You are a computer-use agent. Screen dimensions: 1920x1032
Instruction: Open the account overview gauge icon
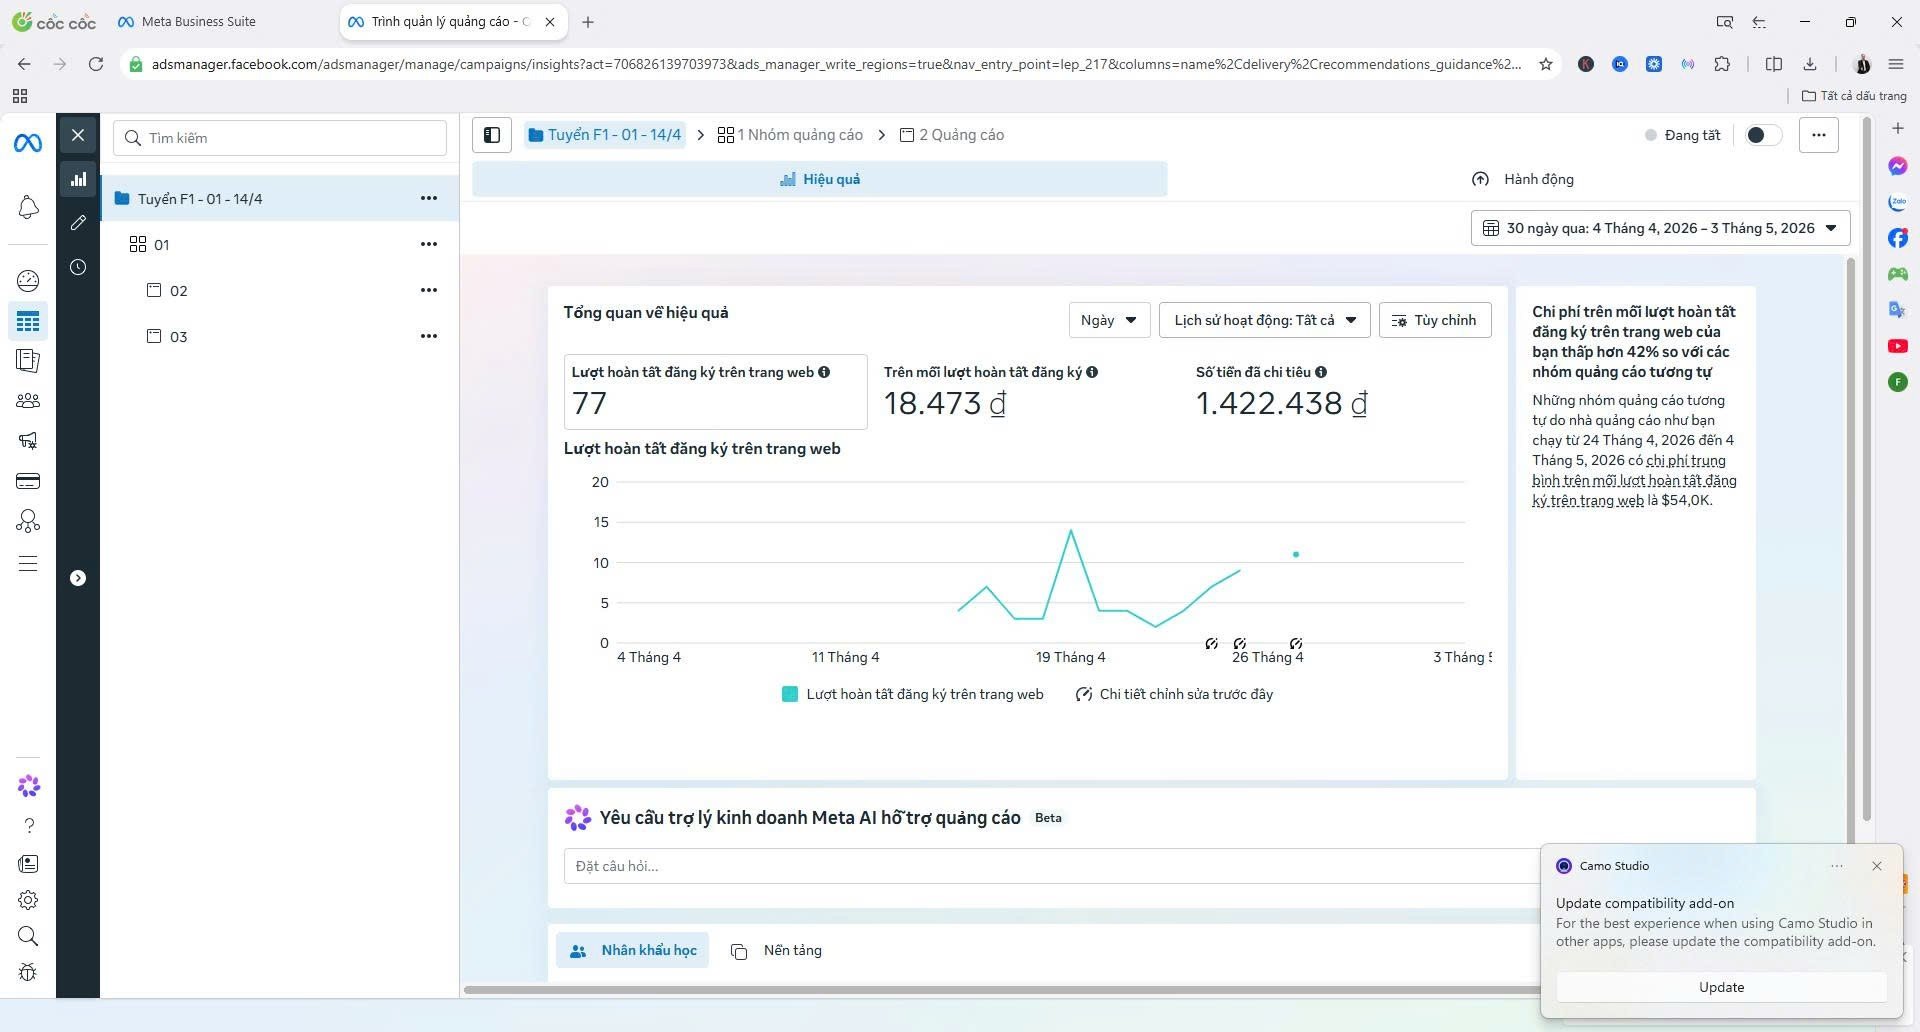coord(28,281)
